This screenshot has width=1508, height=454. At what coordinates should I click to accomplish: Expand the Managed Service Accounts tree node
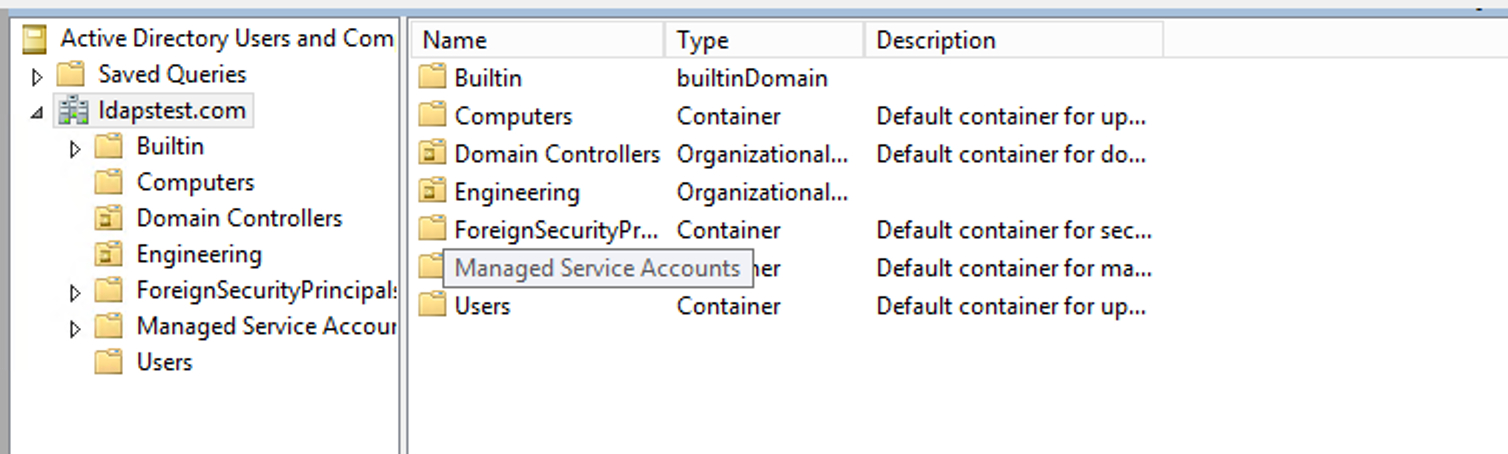click(75, 329)
